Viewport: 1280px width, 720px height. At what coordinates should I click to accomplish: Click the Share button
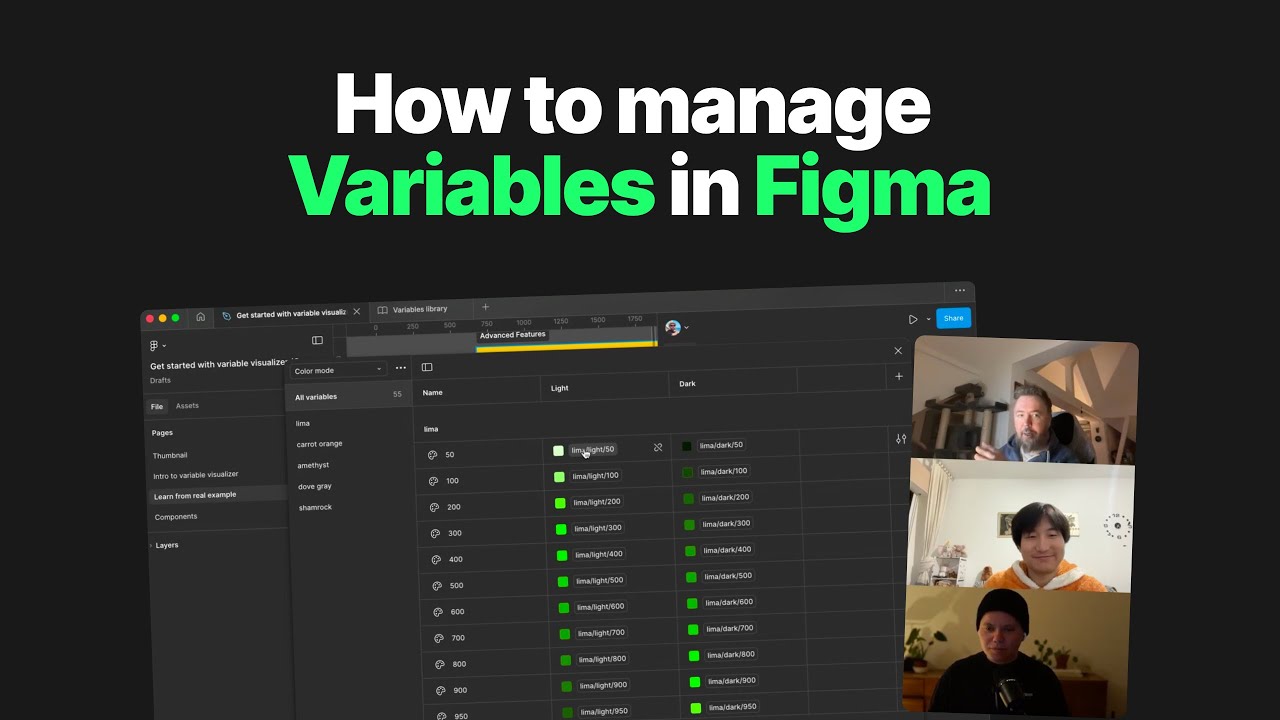[954, 319]
